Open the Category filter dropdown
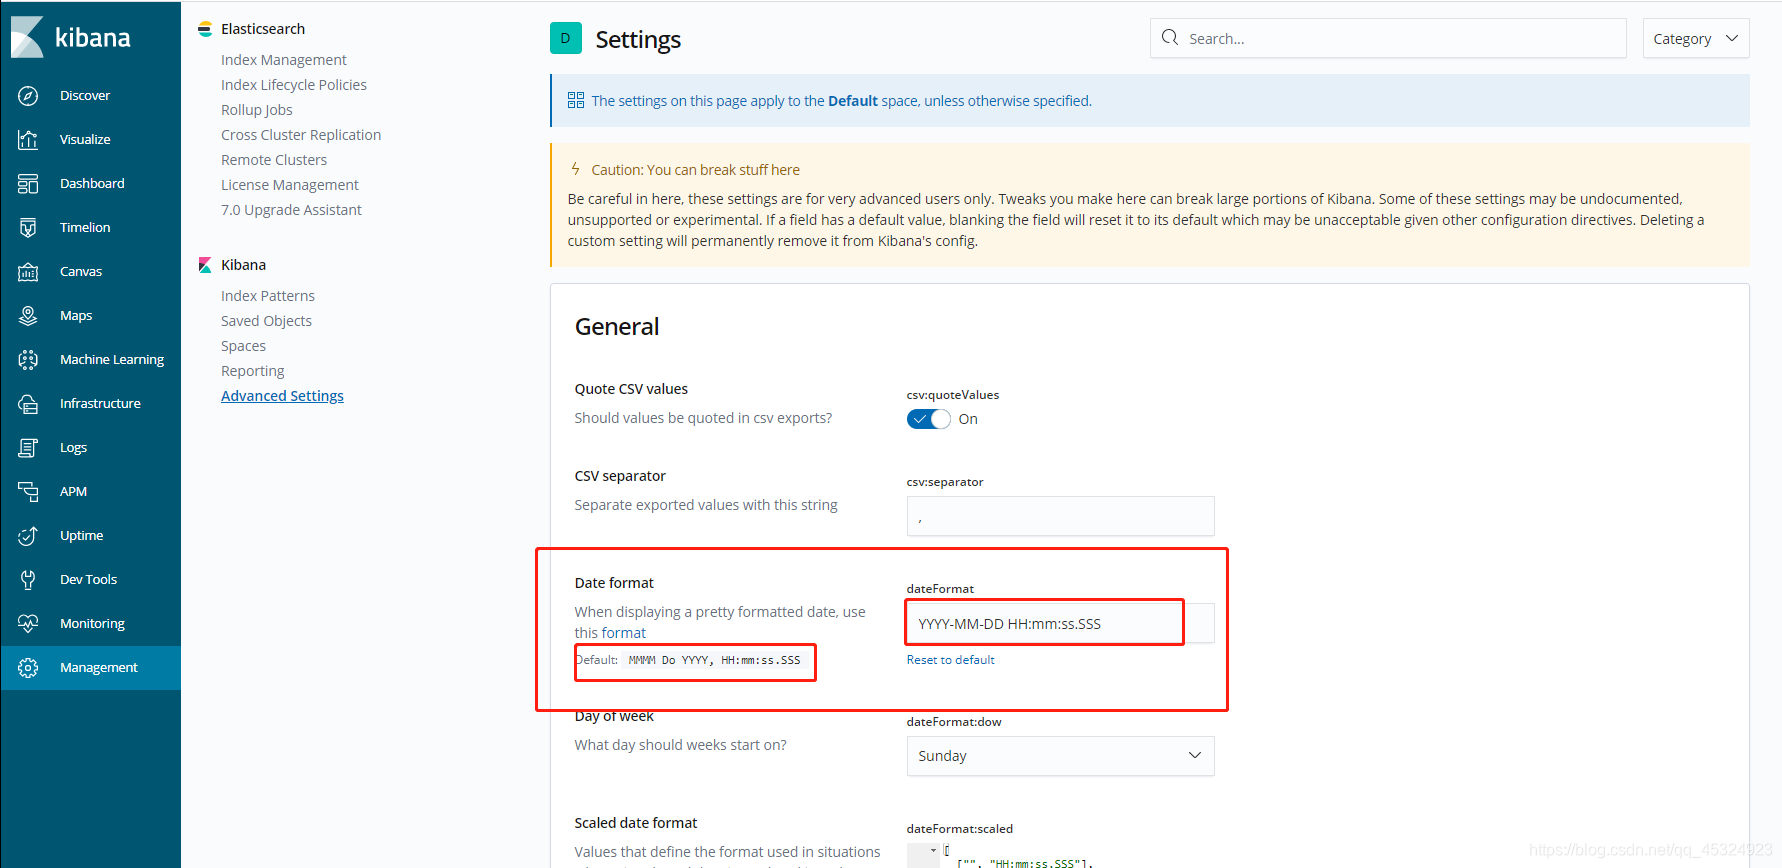This screenshot has width=1782, height=868. [x=1696, y=38]
